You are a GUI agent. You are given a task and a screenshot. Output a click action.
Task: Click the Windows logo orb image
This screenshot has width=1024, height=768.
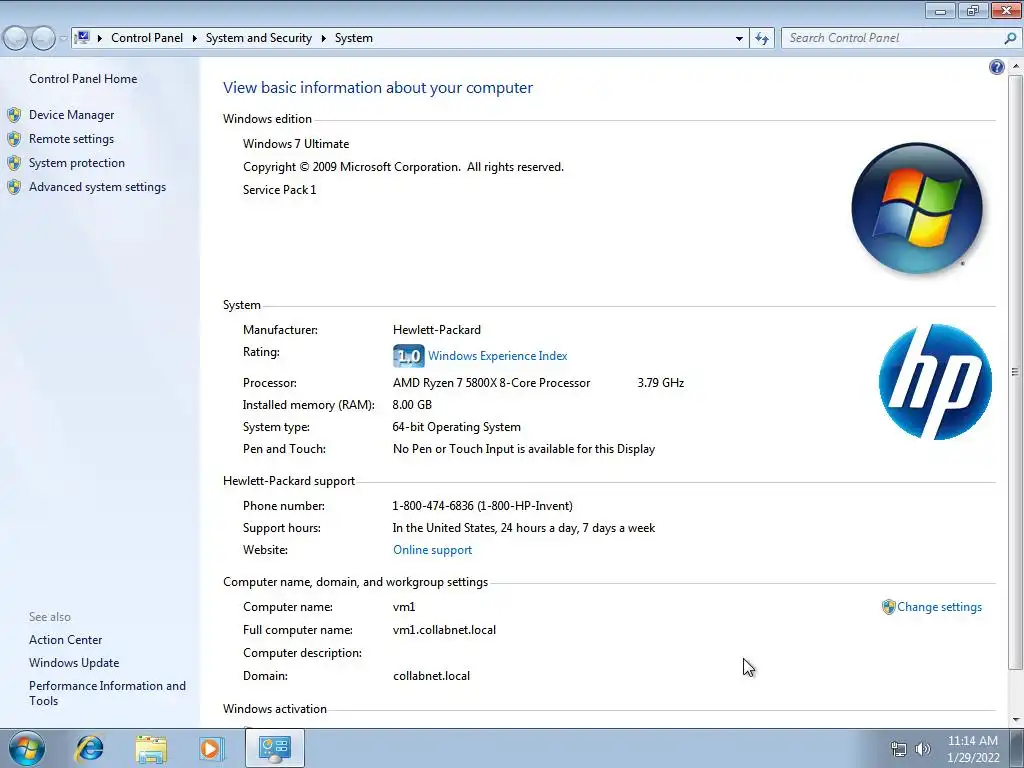click(x=917, y=208)
